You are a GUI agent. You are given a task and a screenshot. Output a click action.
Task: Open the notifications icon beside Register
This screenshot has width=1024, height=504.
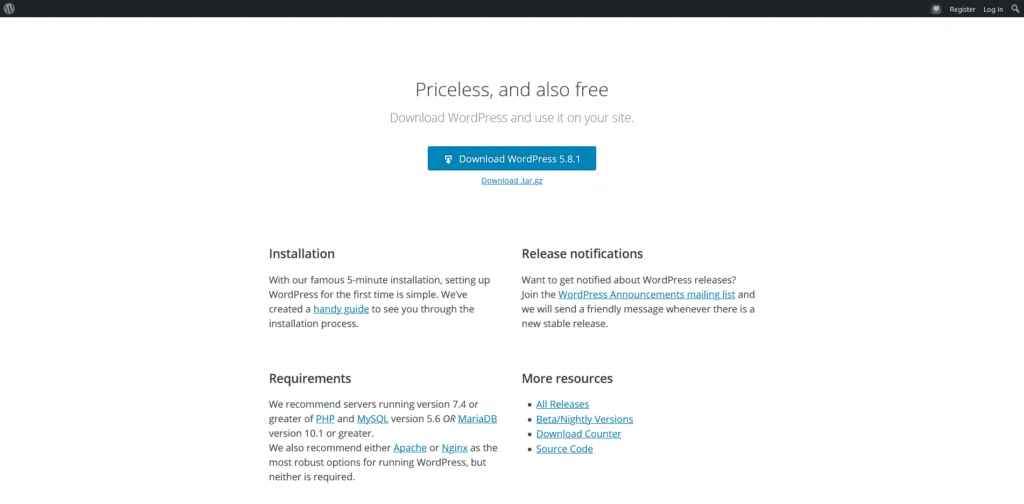tap(936, 9)
